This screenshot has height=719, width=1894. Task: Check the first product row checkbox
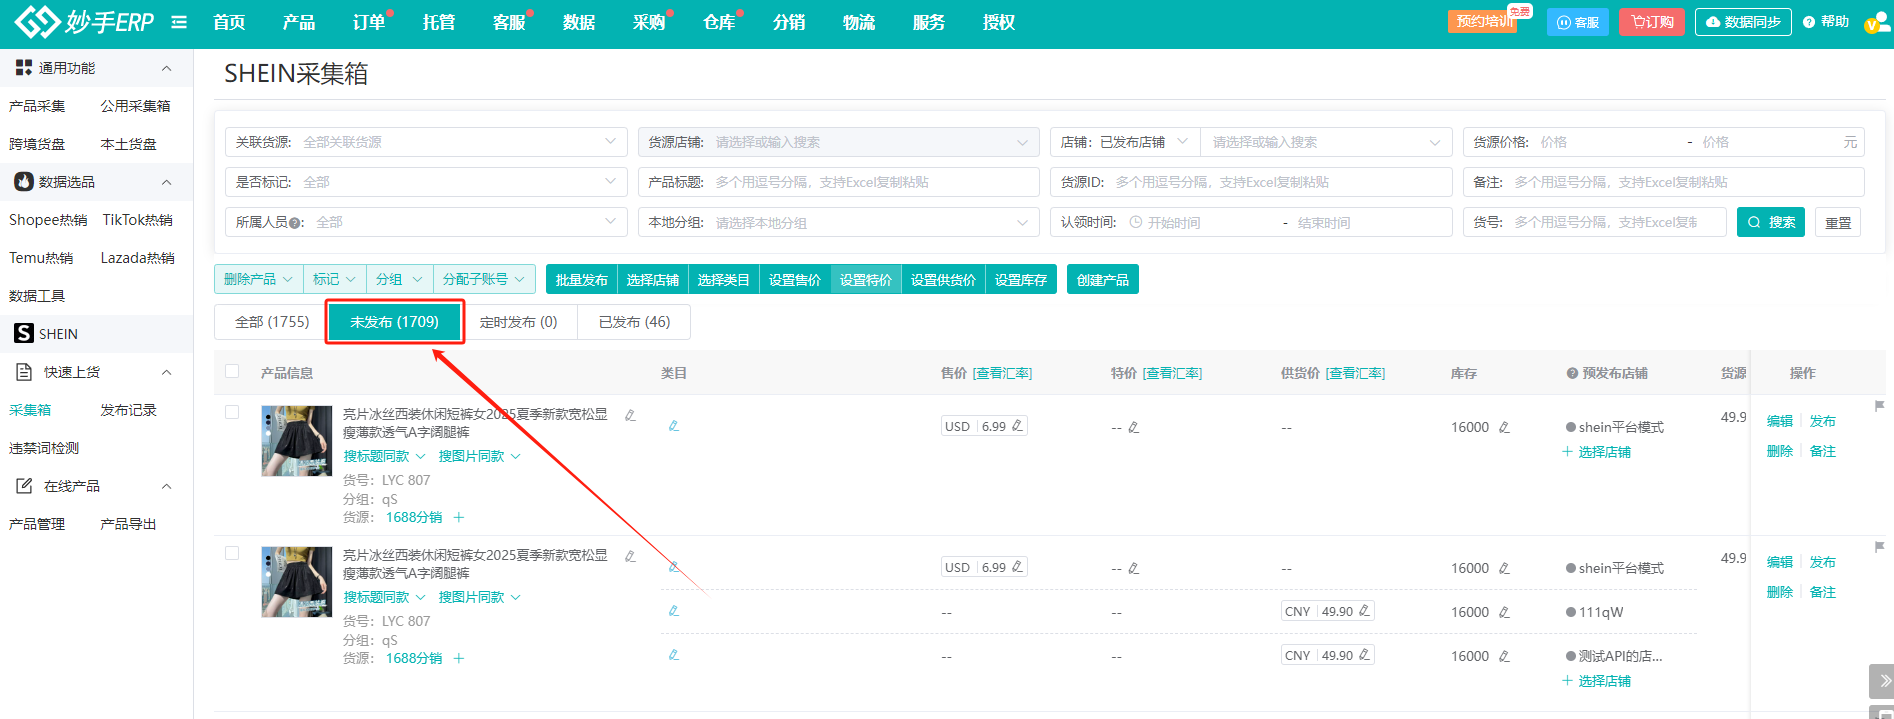[x=232, y=412]
